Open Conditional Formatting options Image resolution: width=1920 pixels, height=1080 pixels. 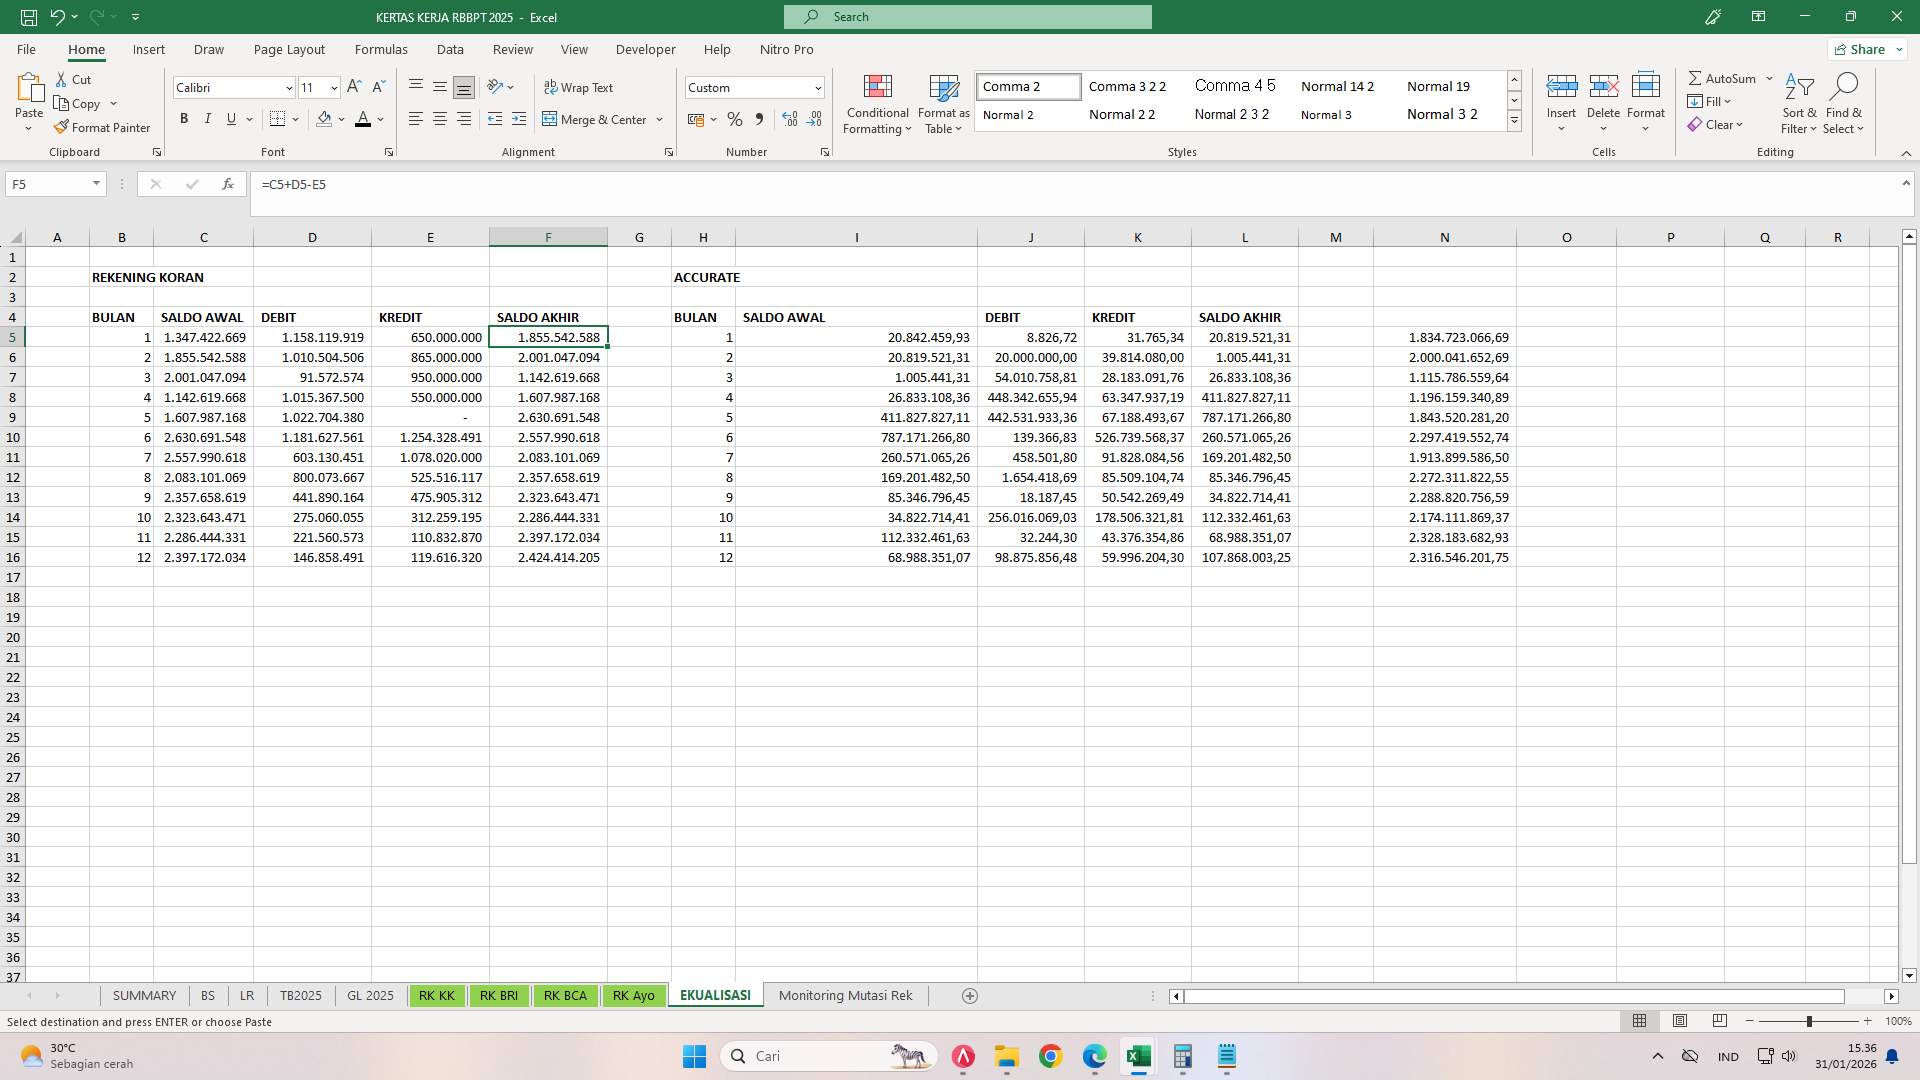[877, 103]
